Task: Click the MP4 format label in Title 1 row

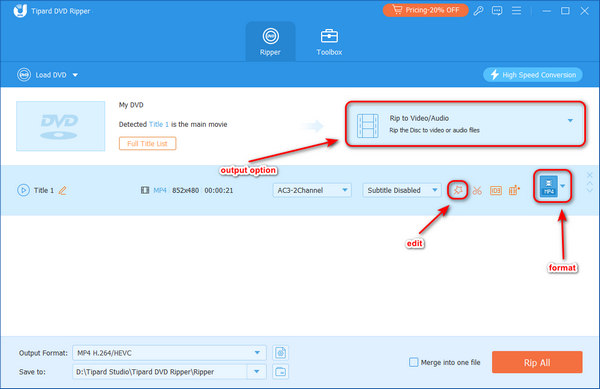Action: point(160,190)
